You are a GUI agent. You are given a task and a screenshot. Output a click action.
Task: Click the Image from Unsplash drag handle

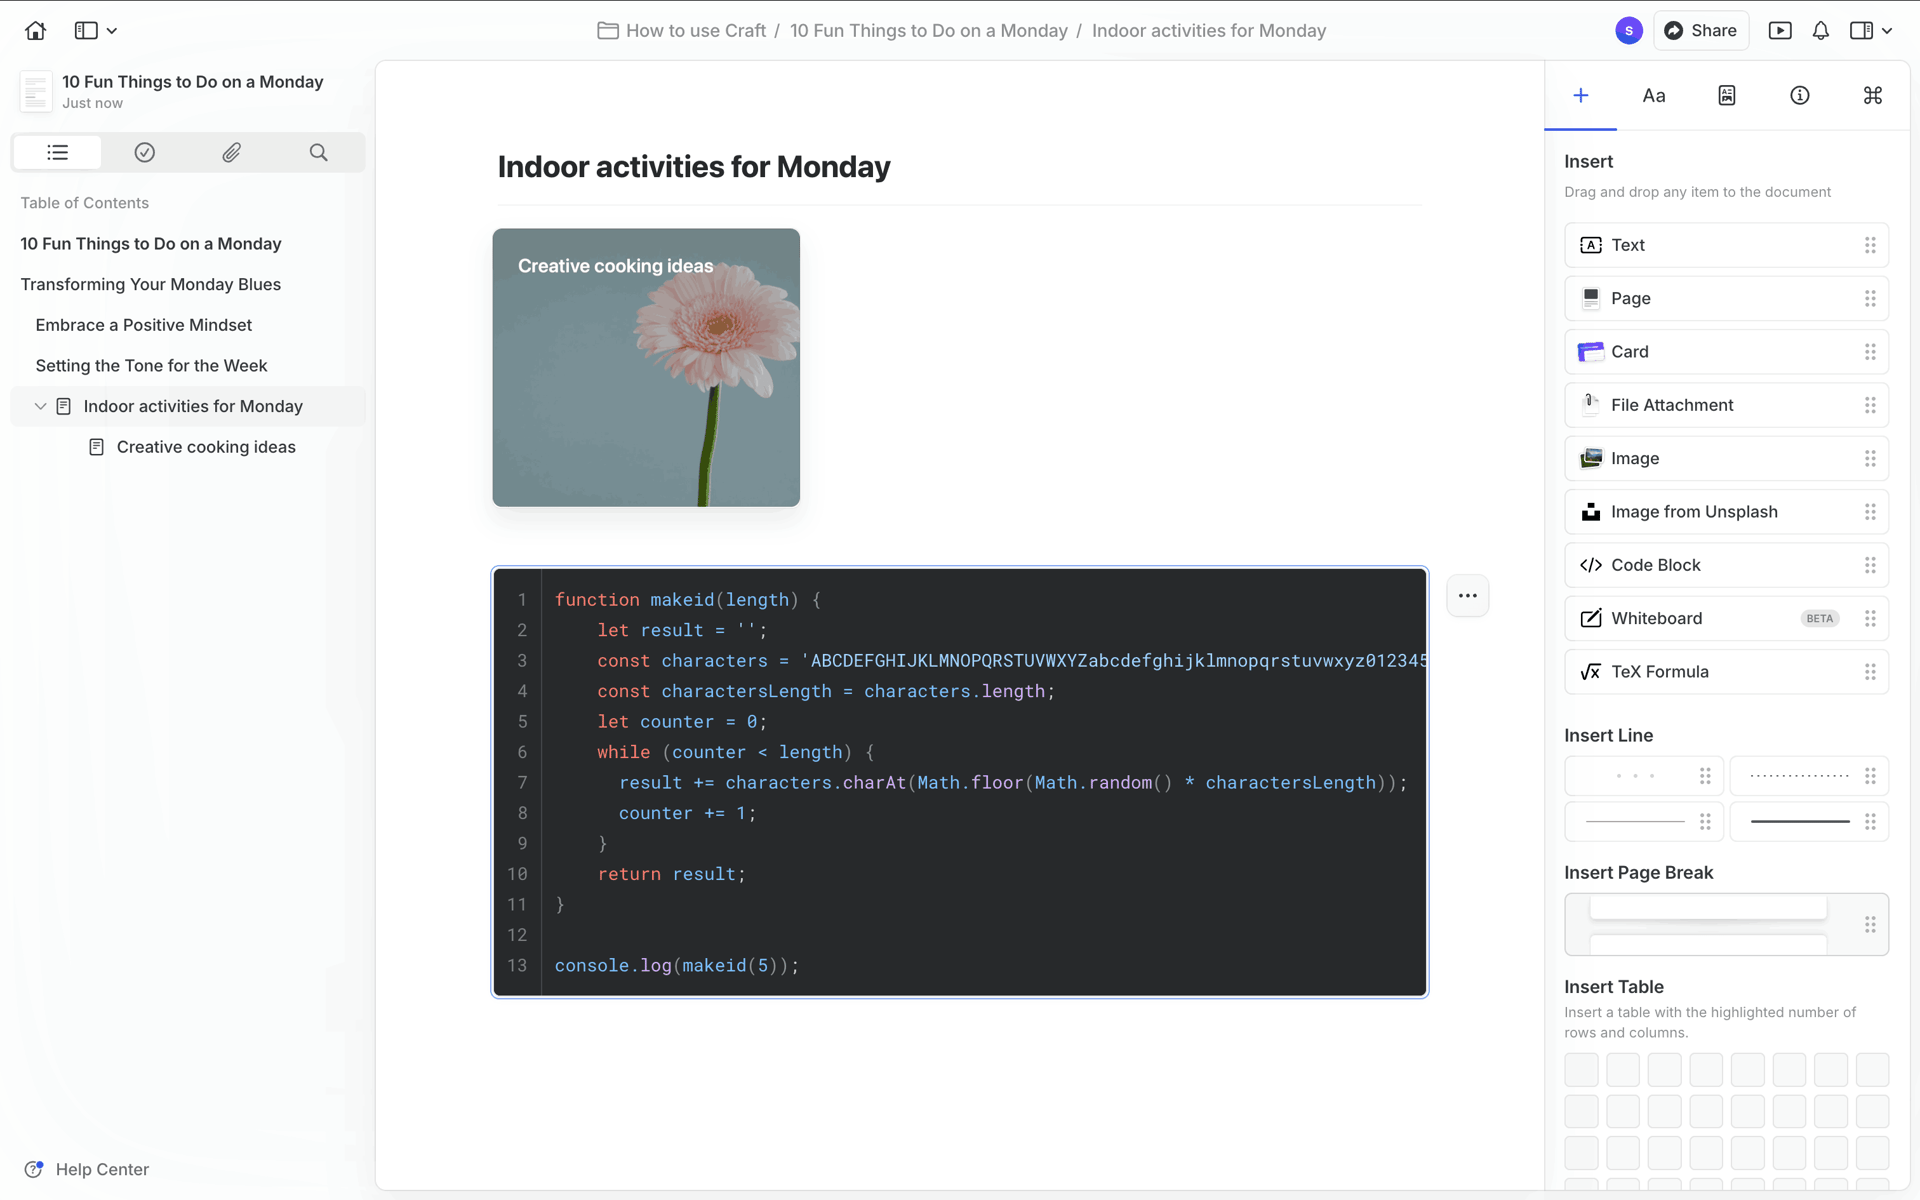coord(1870,512)
